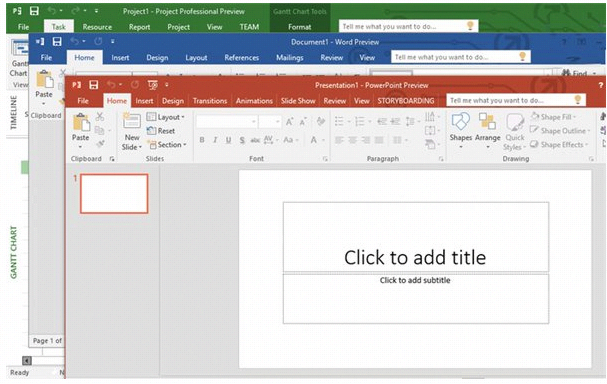
Task: Open the Shape Fill dropdown
Action: click(x=553, y=117)
